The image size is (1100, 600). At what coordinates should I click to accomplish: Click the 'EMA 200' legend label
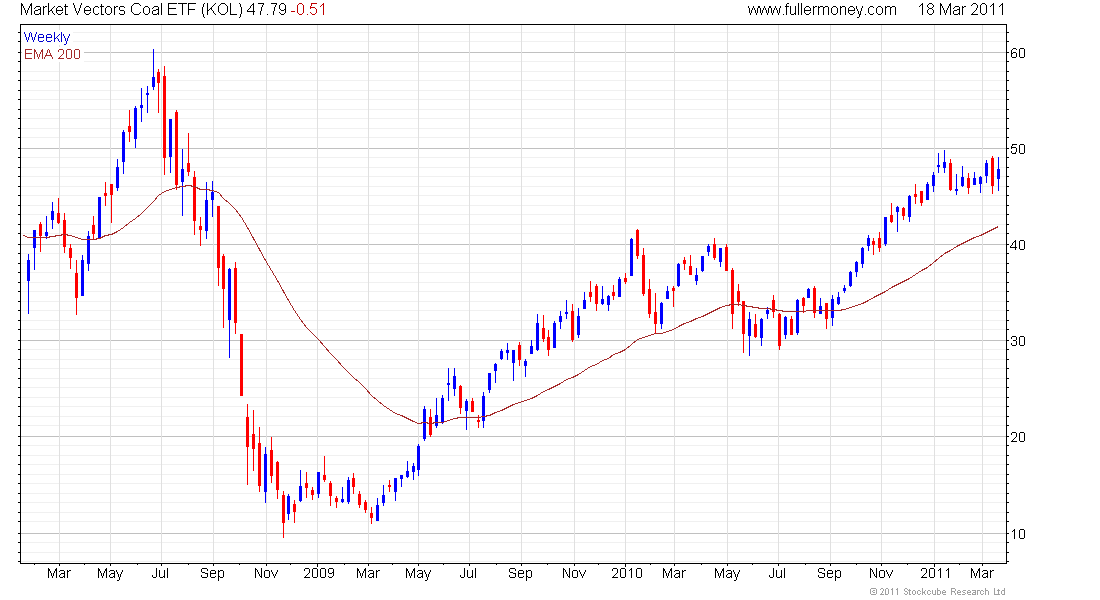(x=53, y=54)
